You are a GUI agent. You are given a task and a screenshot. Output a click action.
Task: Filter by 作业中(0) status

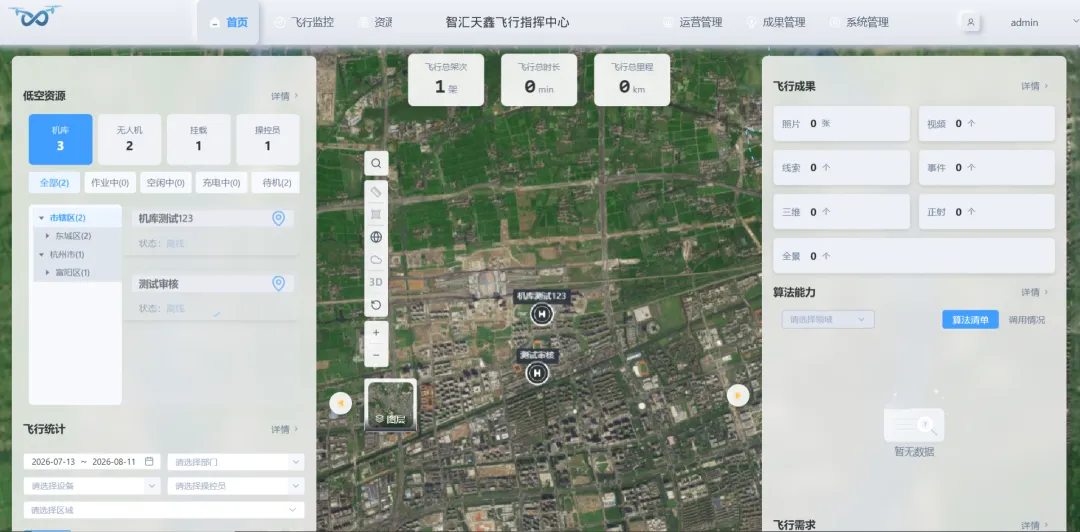pyautogui.click(x=110, y=183)
